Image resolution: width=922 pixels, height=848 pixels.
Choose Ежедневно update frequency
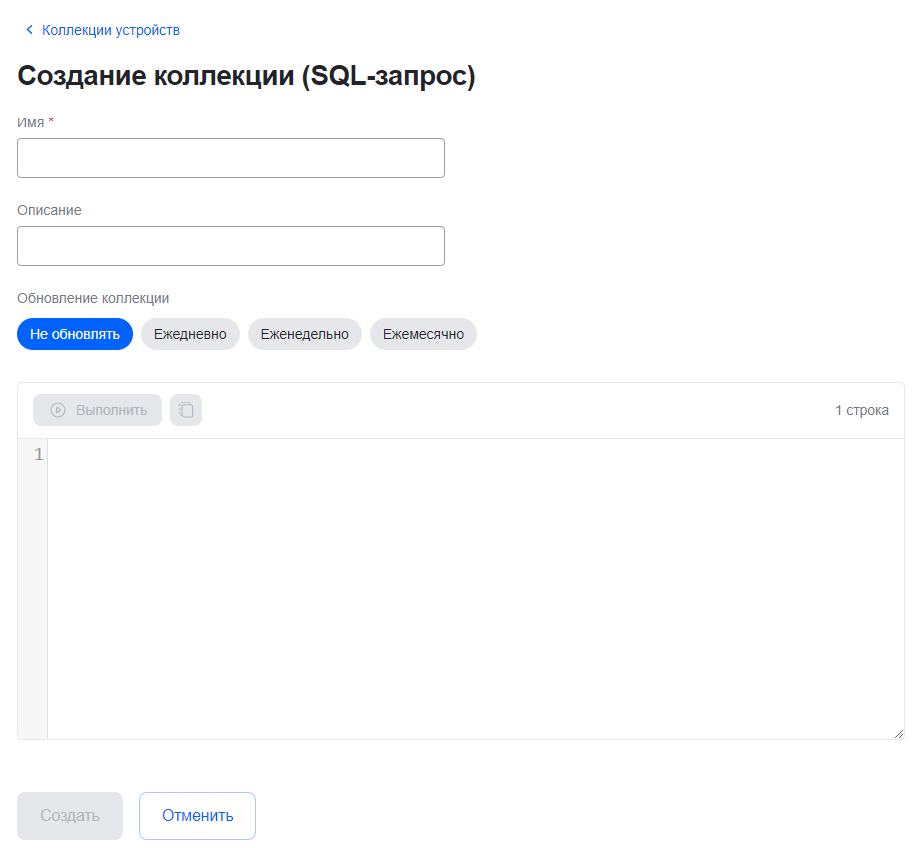pyautogui.click(x=190, y=334)
